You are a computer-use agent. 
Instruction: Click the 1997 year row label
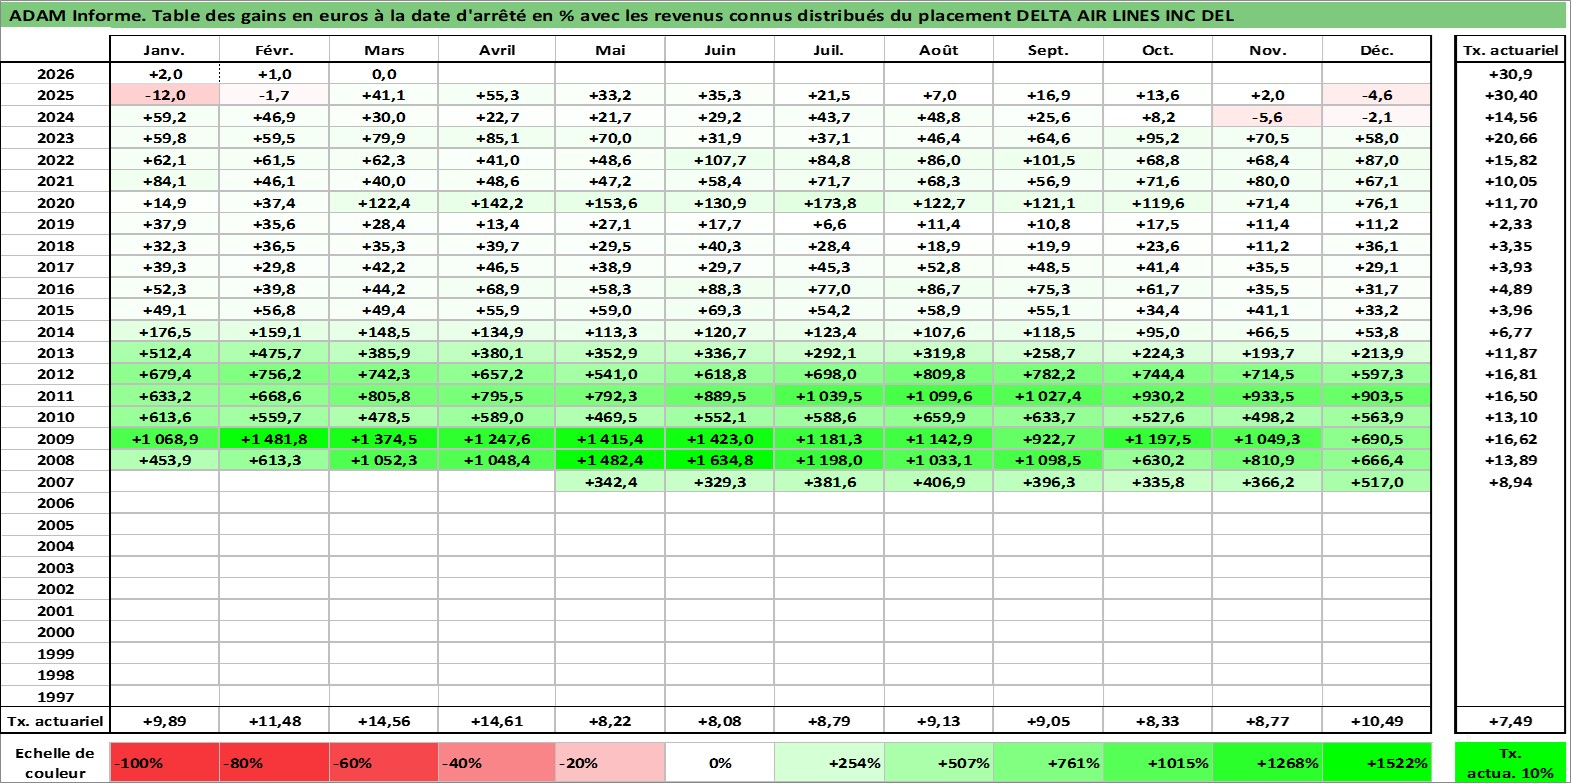[x=55, y=697]
